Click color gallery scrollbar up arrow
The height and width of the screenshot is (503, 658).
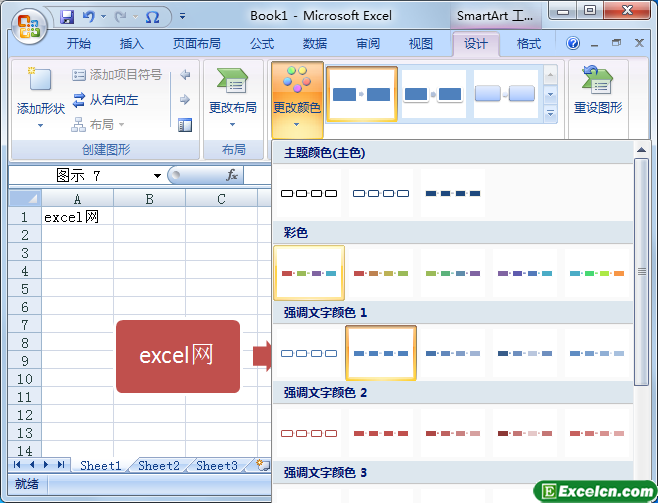point(641,150)
